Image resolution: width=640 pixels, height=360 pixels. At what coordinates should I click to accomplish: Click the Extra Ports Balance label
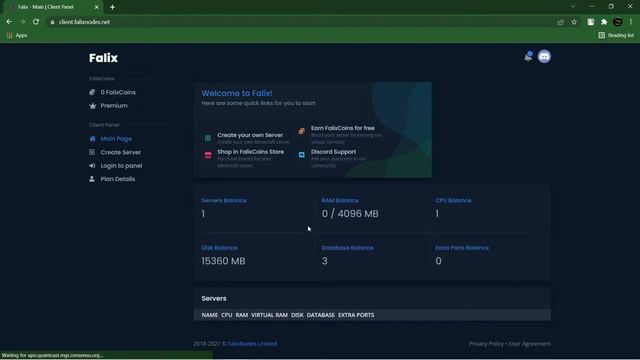click(x=462, y=248)
